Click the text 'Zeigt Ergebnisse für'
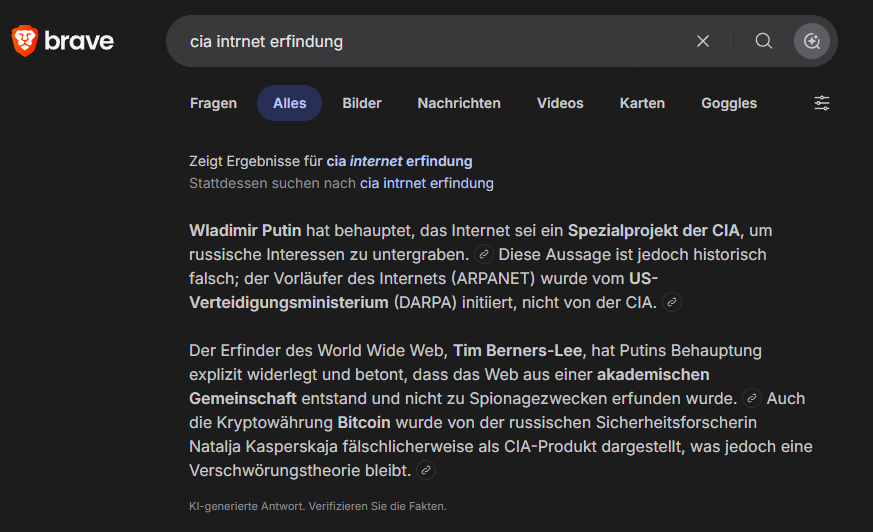Screen dimensions: 873x532 pos(256,161)
